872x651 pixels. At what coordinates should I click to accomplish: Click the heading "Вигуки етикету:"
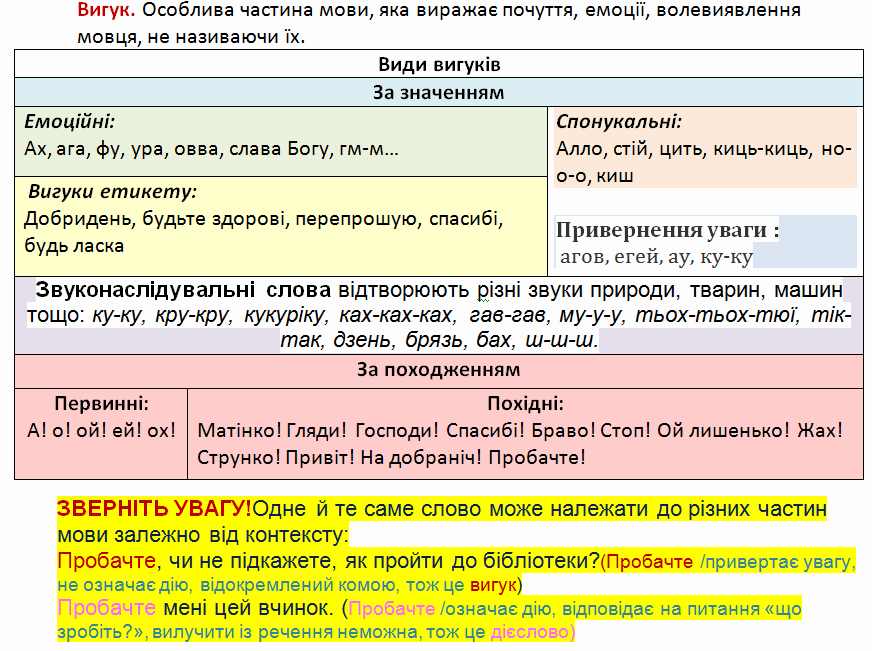click(x=112, y=192)
